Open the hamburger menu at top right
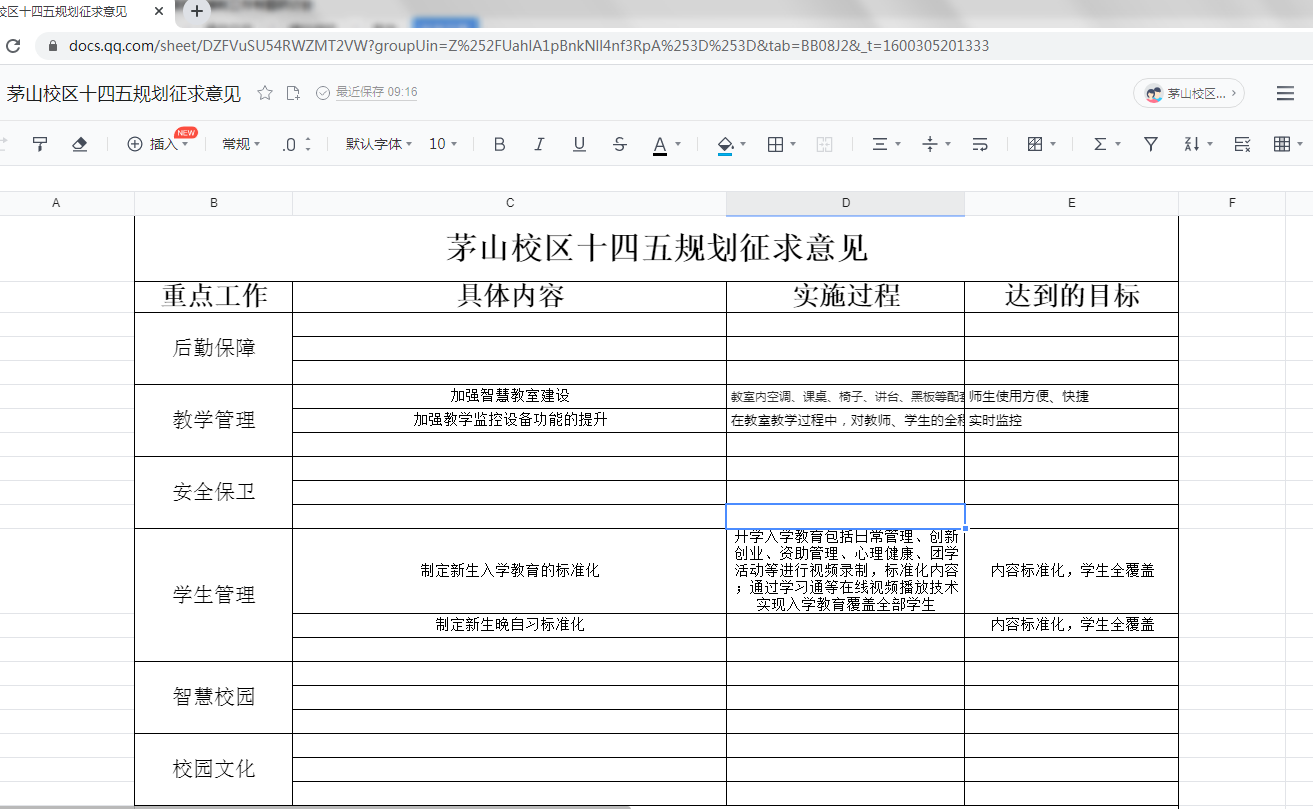Image resolution: width=1313 pixels, height=809 pixels. (x=1286, y=93)
